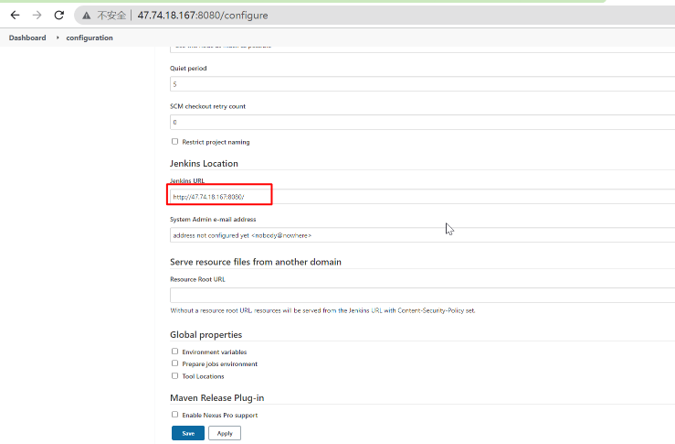The height and width of the screenshot is (444, 675).
Task: Select the System Admin e-mail address field
Action: point(420,235)
